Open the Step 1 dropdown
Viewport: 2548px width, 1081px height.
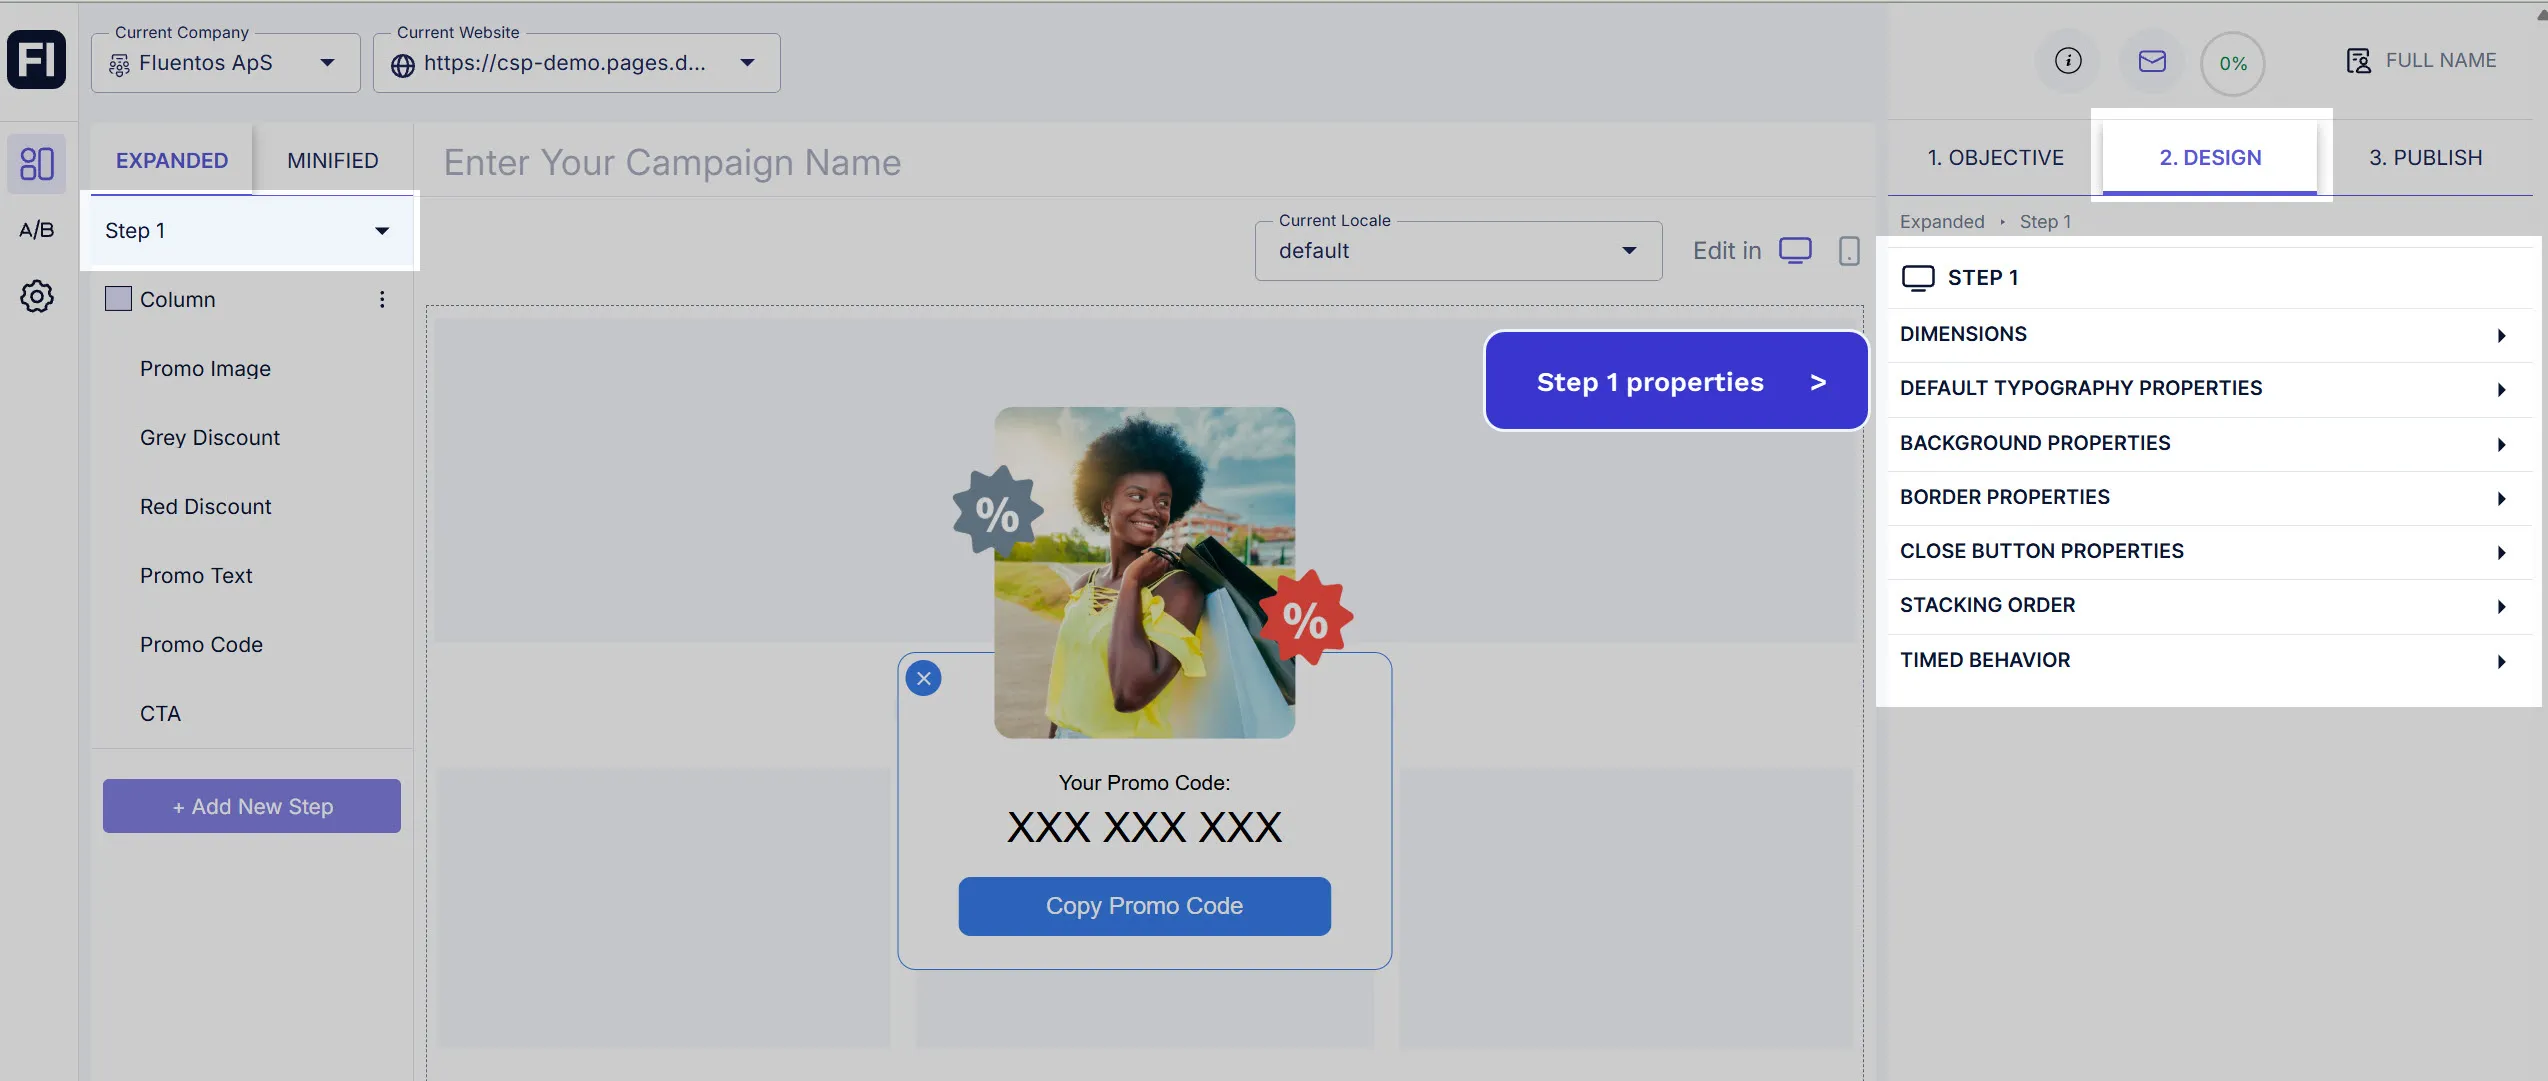248,231
